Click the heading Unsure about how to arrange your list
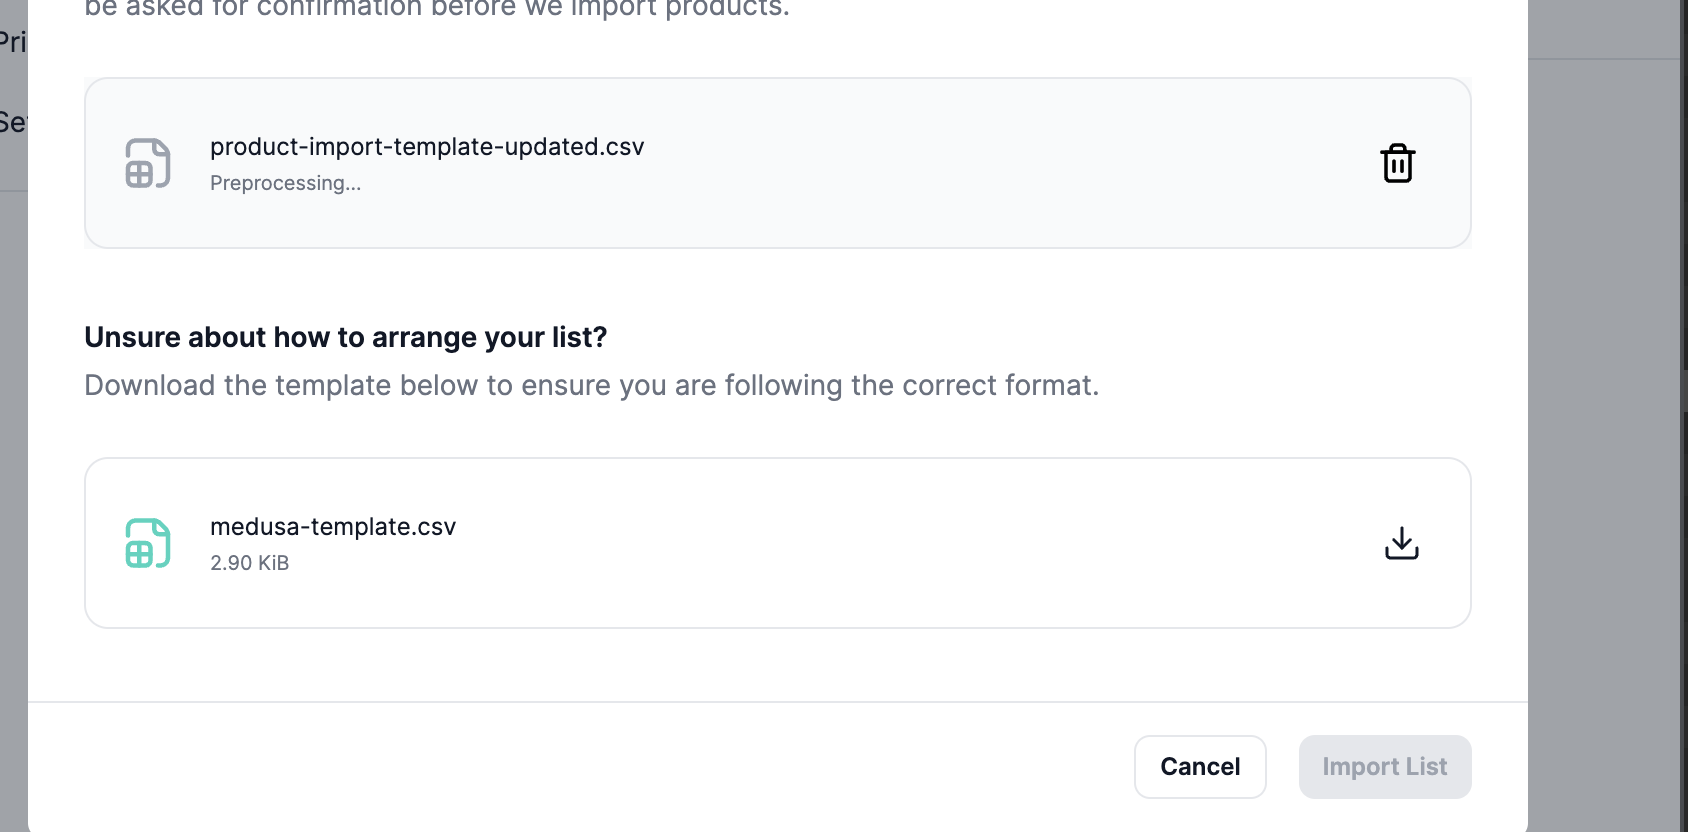Image resolution: width=1688 pixels, height=832 pixels. 346,337
